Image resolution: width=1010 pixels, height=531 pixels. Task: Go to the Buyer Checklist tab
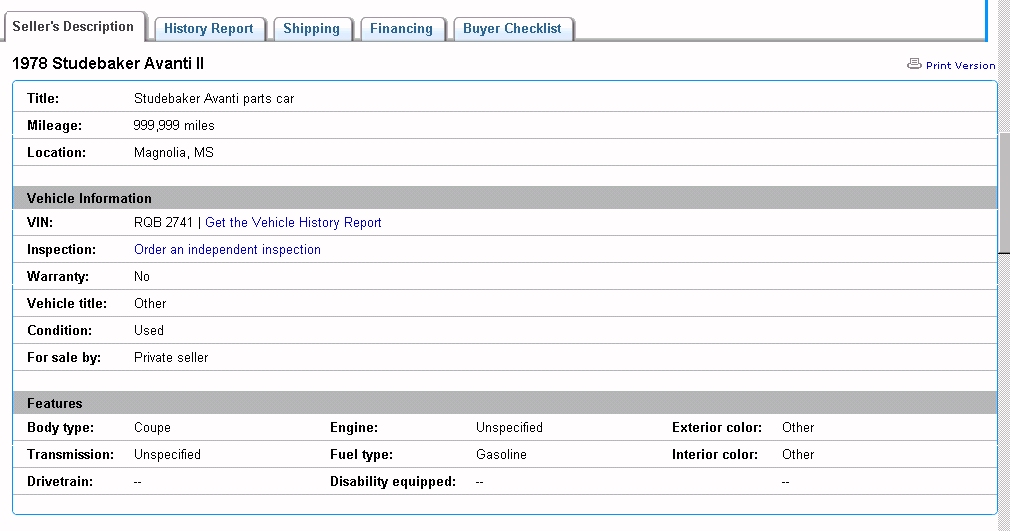pyautogui.click(x=512, y=29)
